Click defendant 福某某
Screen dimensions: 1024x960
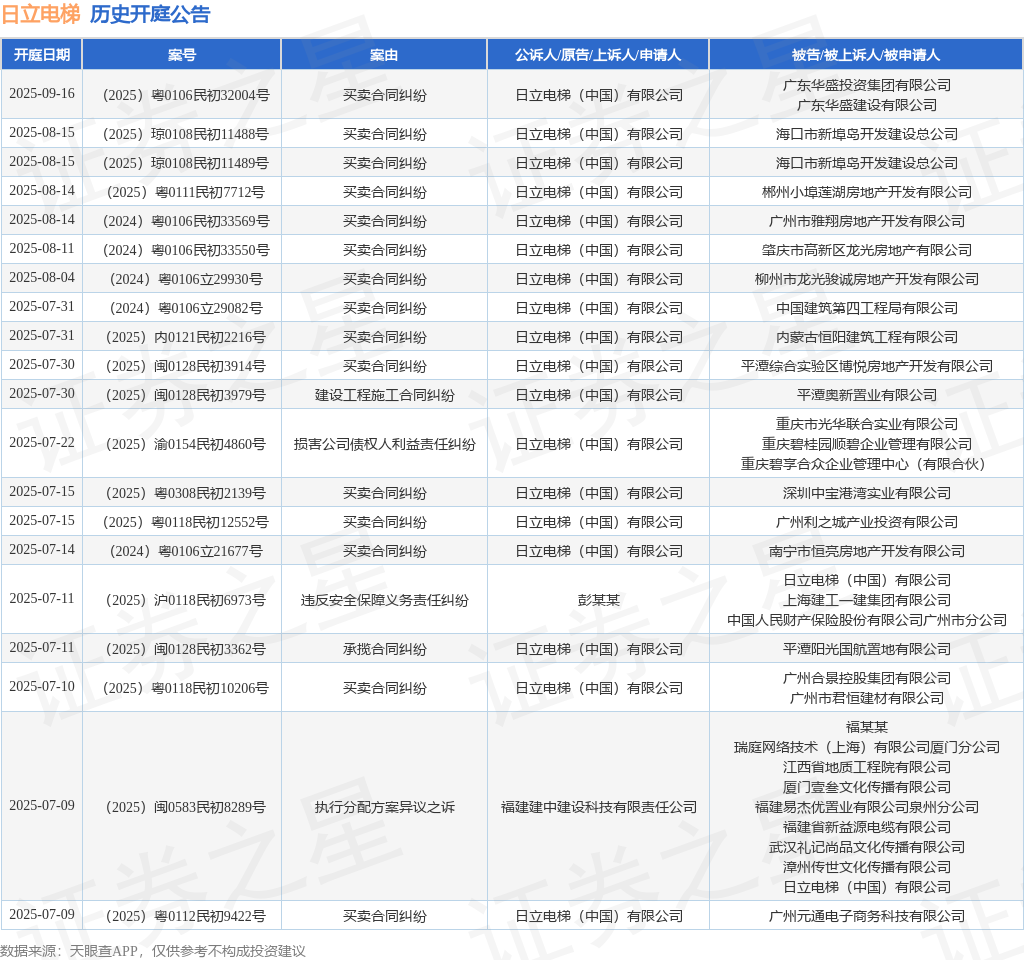(x=867, y=728)
